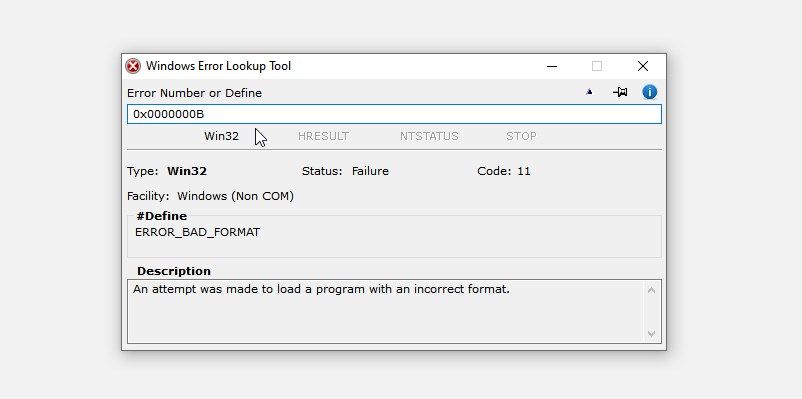
Task: Click the ERROR_BAD_FORMAT define text
Action: [197, 232]
